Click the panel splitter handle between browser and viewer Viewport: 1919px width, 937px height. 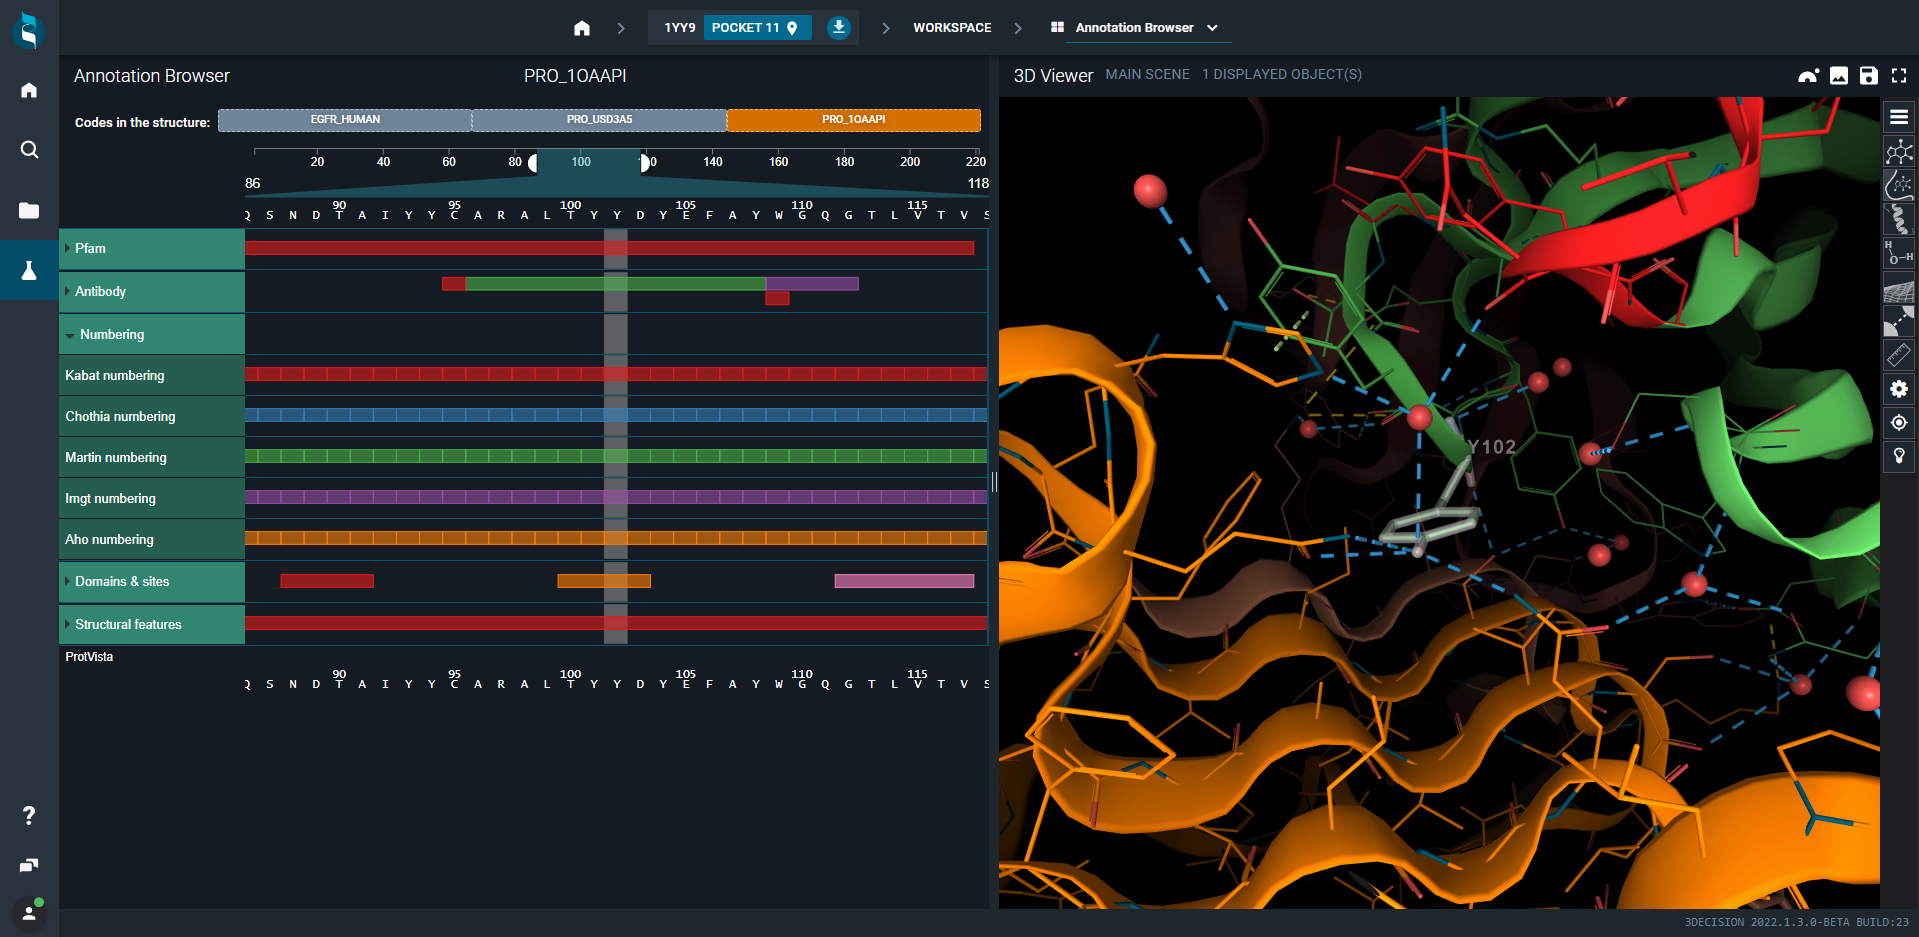point(994,482)
